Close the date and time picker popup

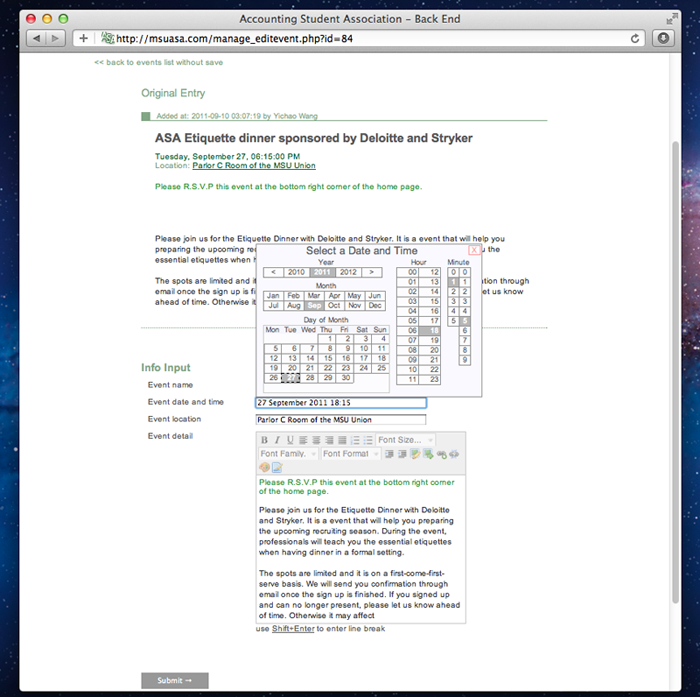click(474, 250)
